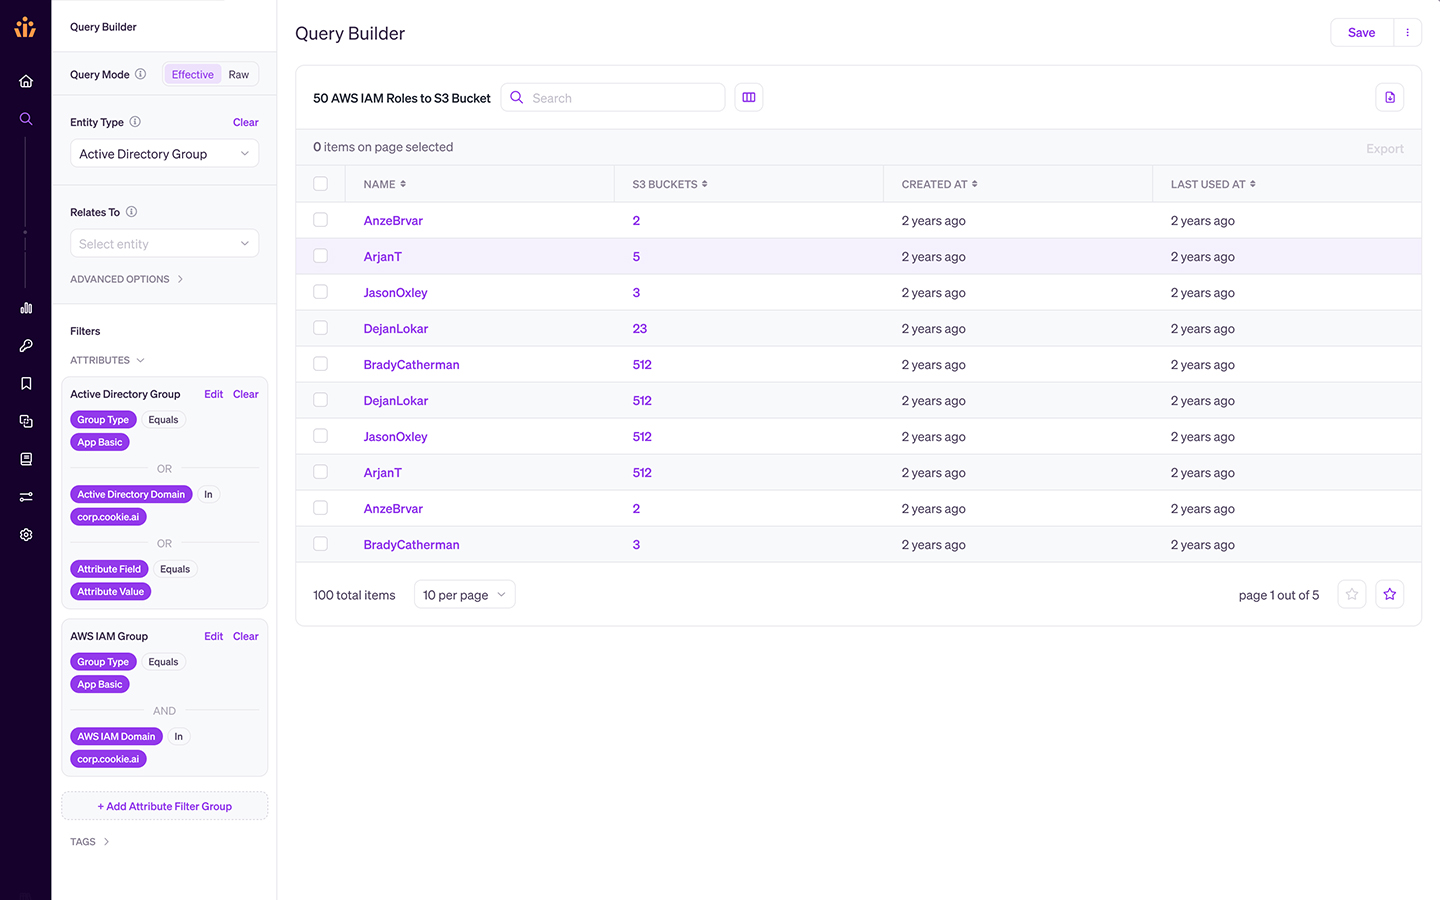Image resolution: width=1440 pixels, height=900 pixels.
Task: Tick the checkbox for AnzeBrvar first row
Action: click(x=321, y=220)
